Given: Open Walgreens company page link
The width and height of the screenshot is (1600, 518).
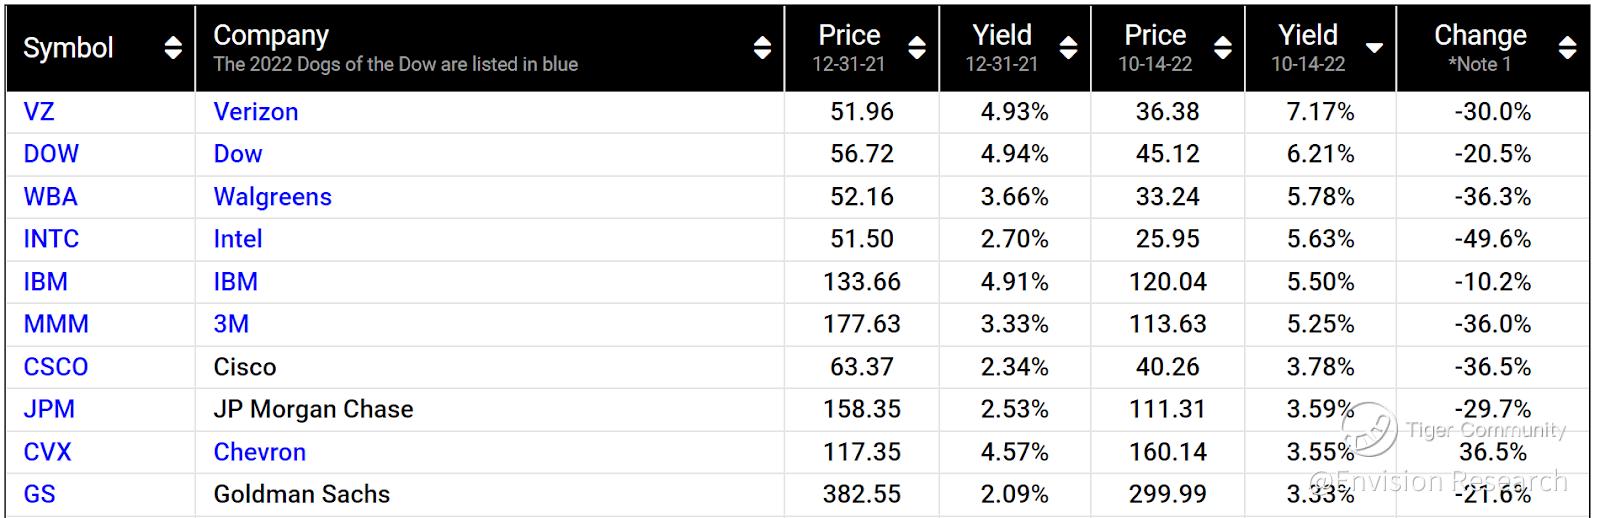Looking at the screenshot, I should click(x=272, y=197).
